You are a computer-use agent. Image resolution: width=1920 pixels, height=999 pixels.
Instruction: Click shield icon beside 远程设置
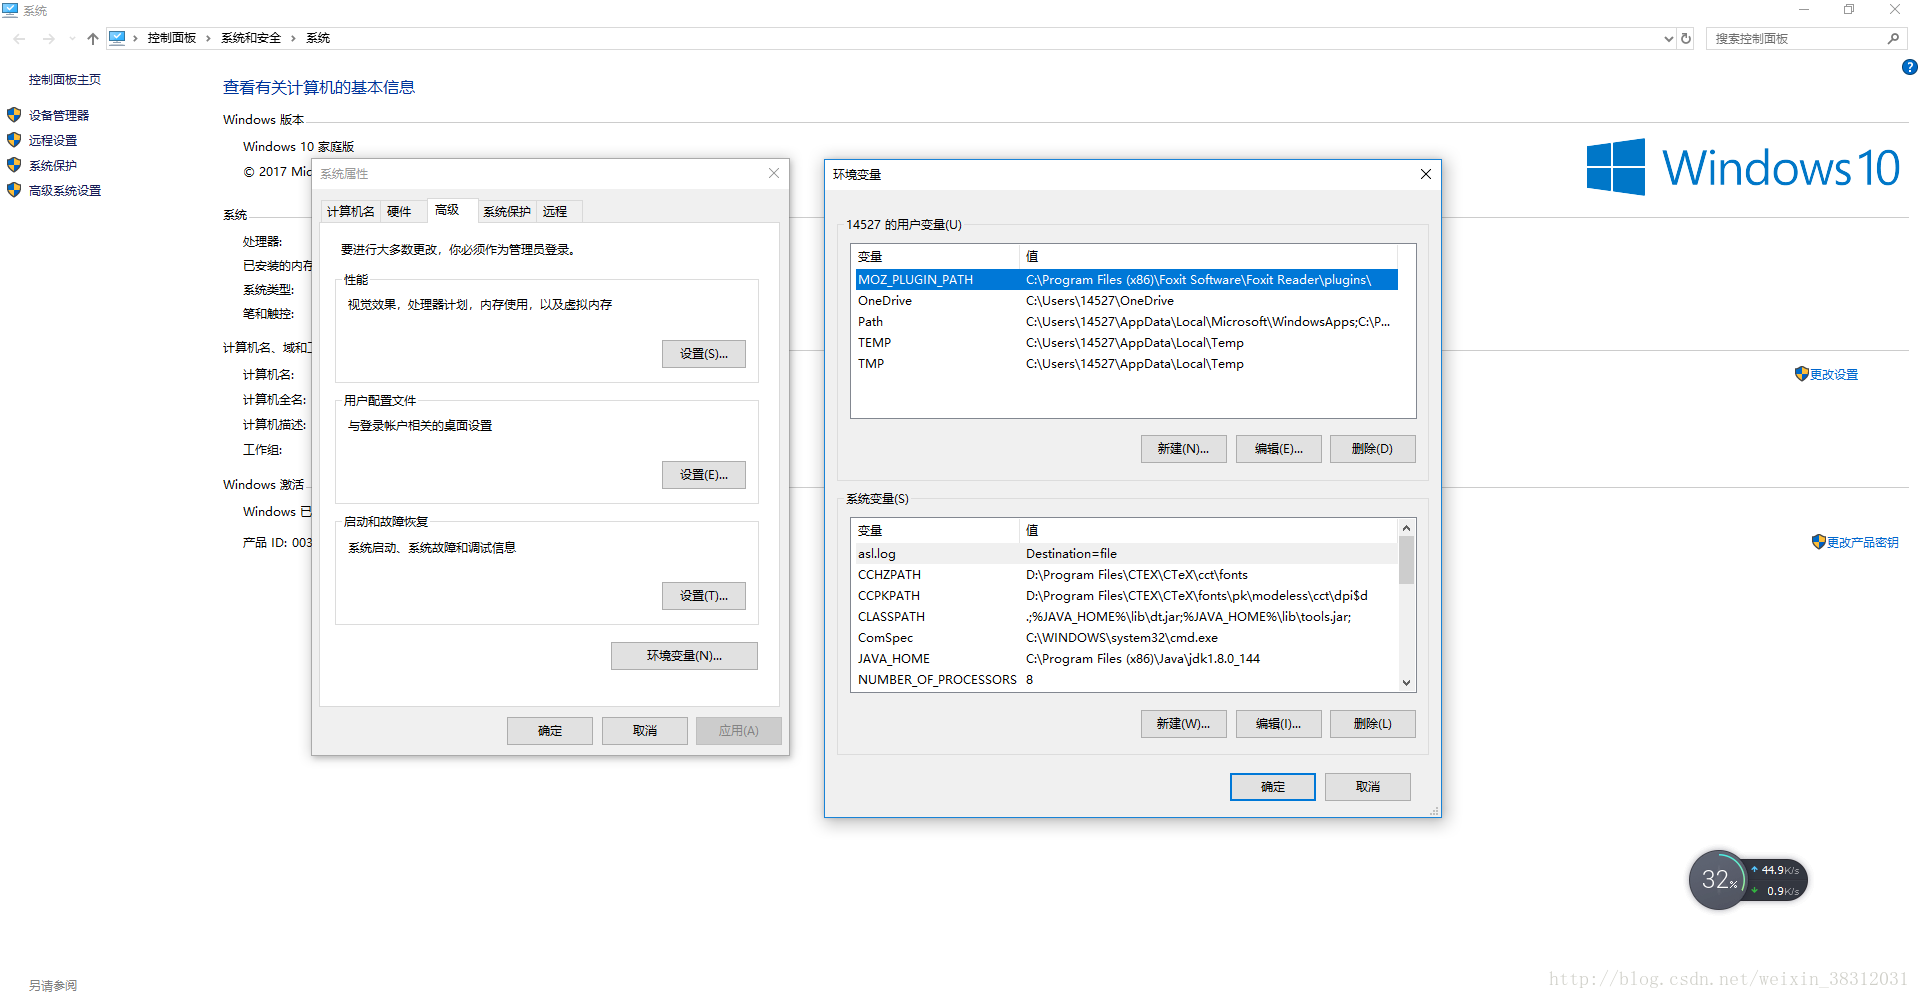coord(14,140)
